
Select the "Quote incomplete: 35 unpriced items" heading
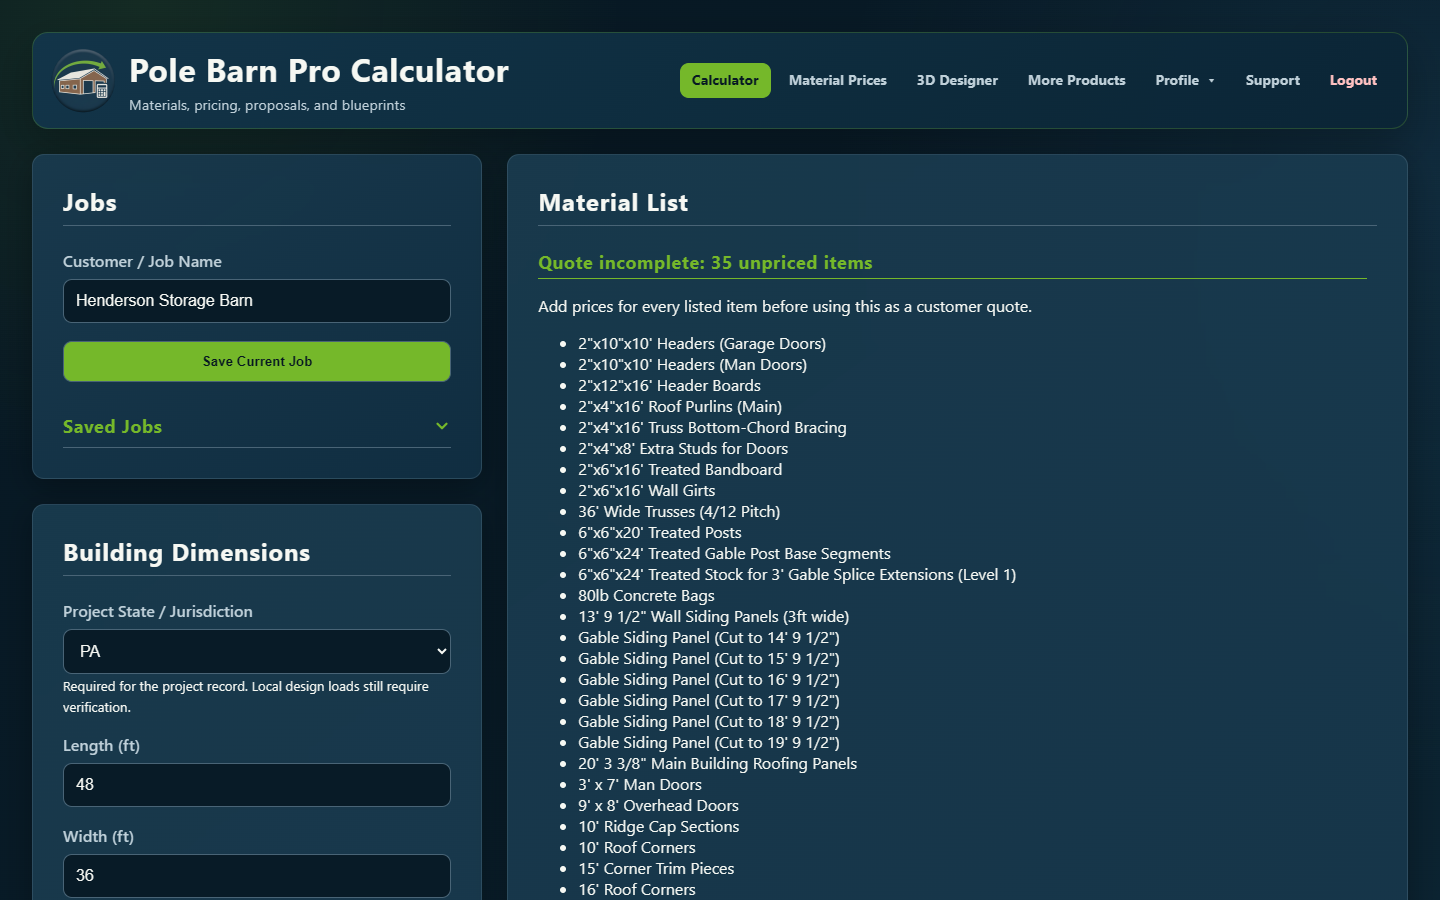tap(705, 263)
